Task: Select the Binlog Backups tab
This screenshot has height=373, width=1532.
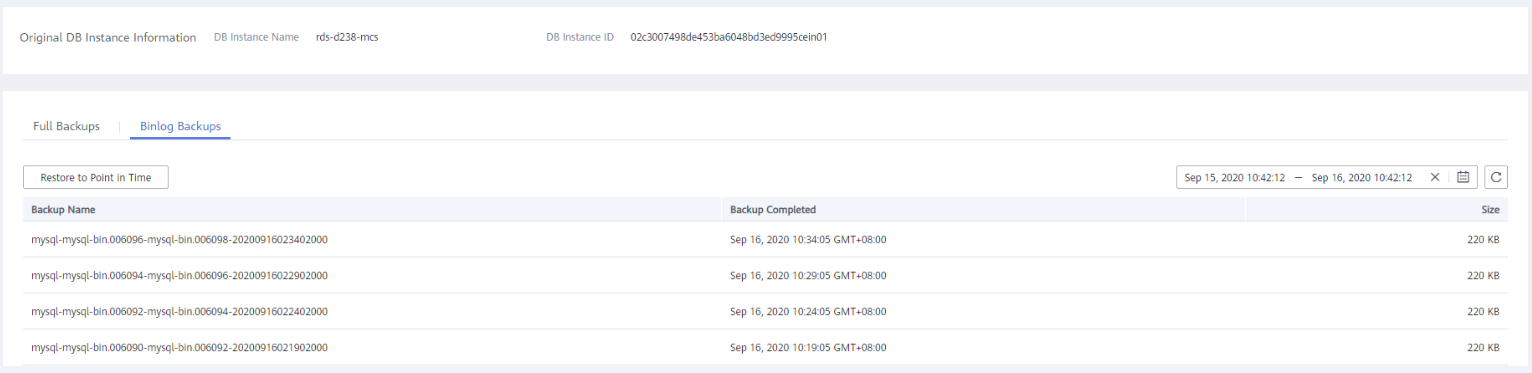Action: click(181, 126)
